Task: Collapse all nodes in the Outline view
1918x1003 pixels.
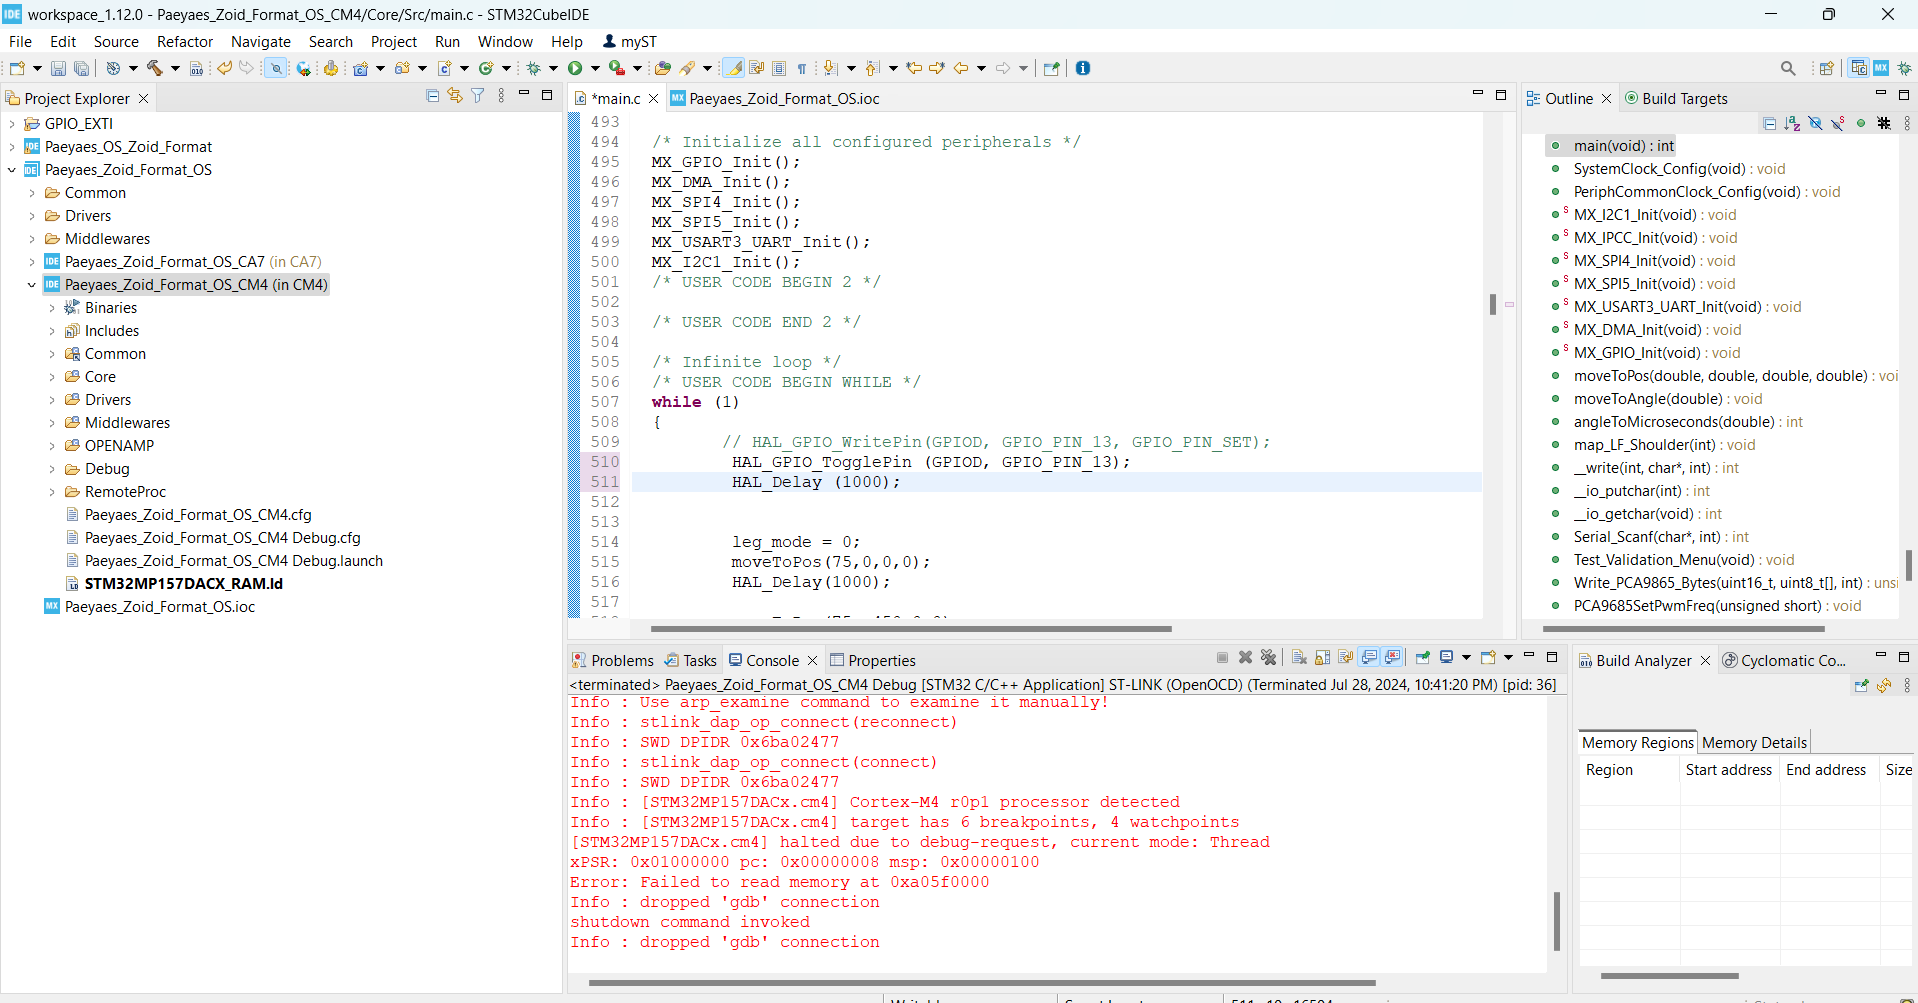Action: pyautogui.click(x=1769, y=123)
